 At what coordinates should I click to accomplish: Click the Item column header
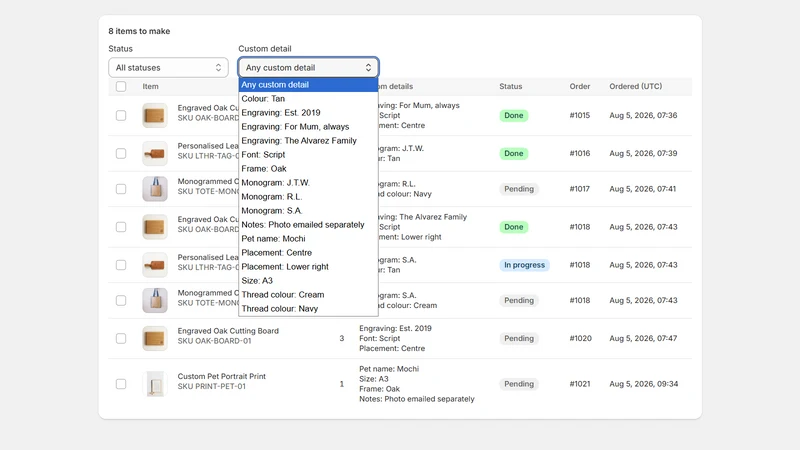[x=151, y=87]
